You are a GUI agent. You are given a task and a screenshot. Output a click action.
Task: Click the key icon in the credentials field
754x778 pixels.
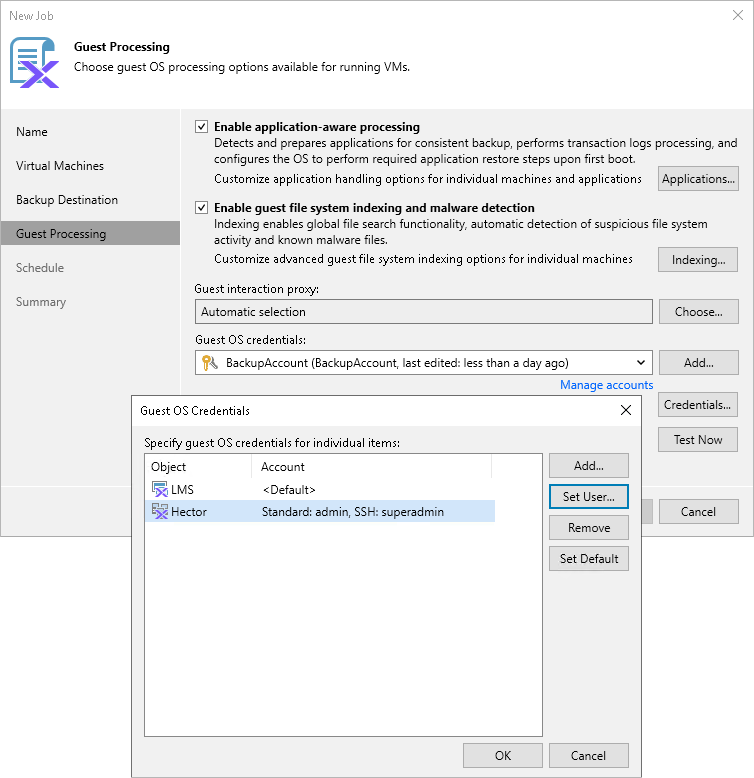[210, 363]
